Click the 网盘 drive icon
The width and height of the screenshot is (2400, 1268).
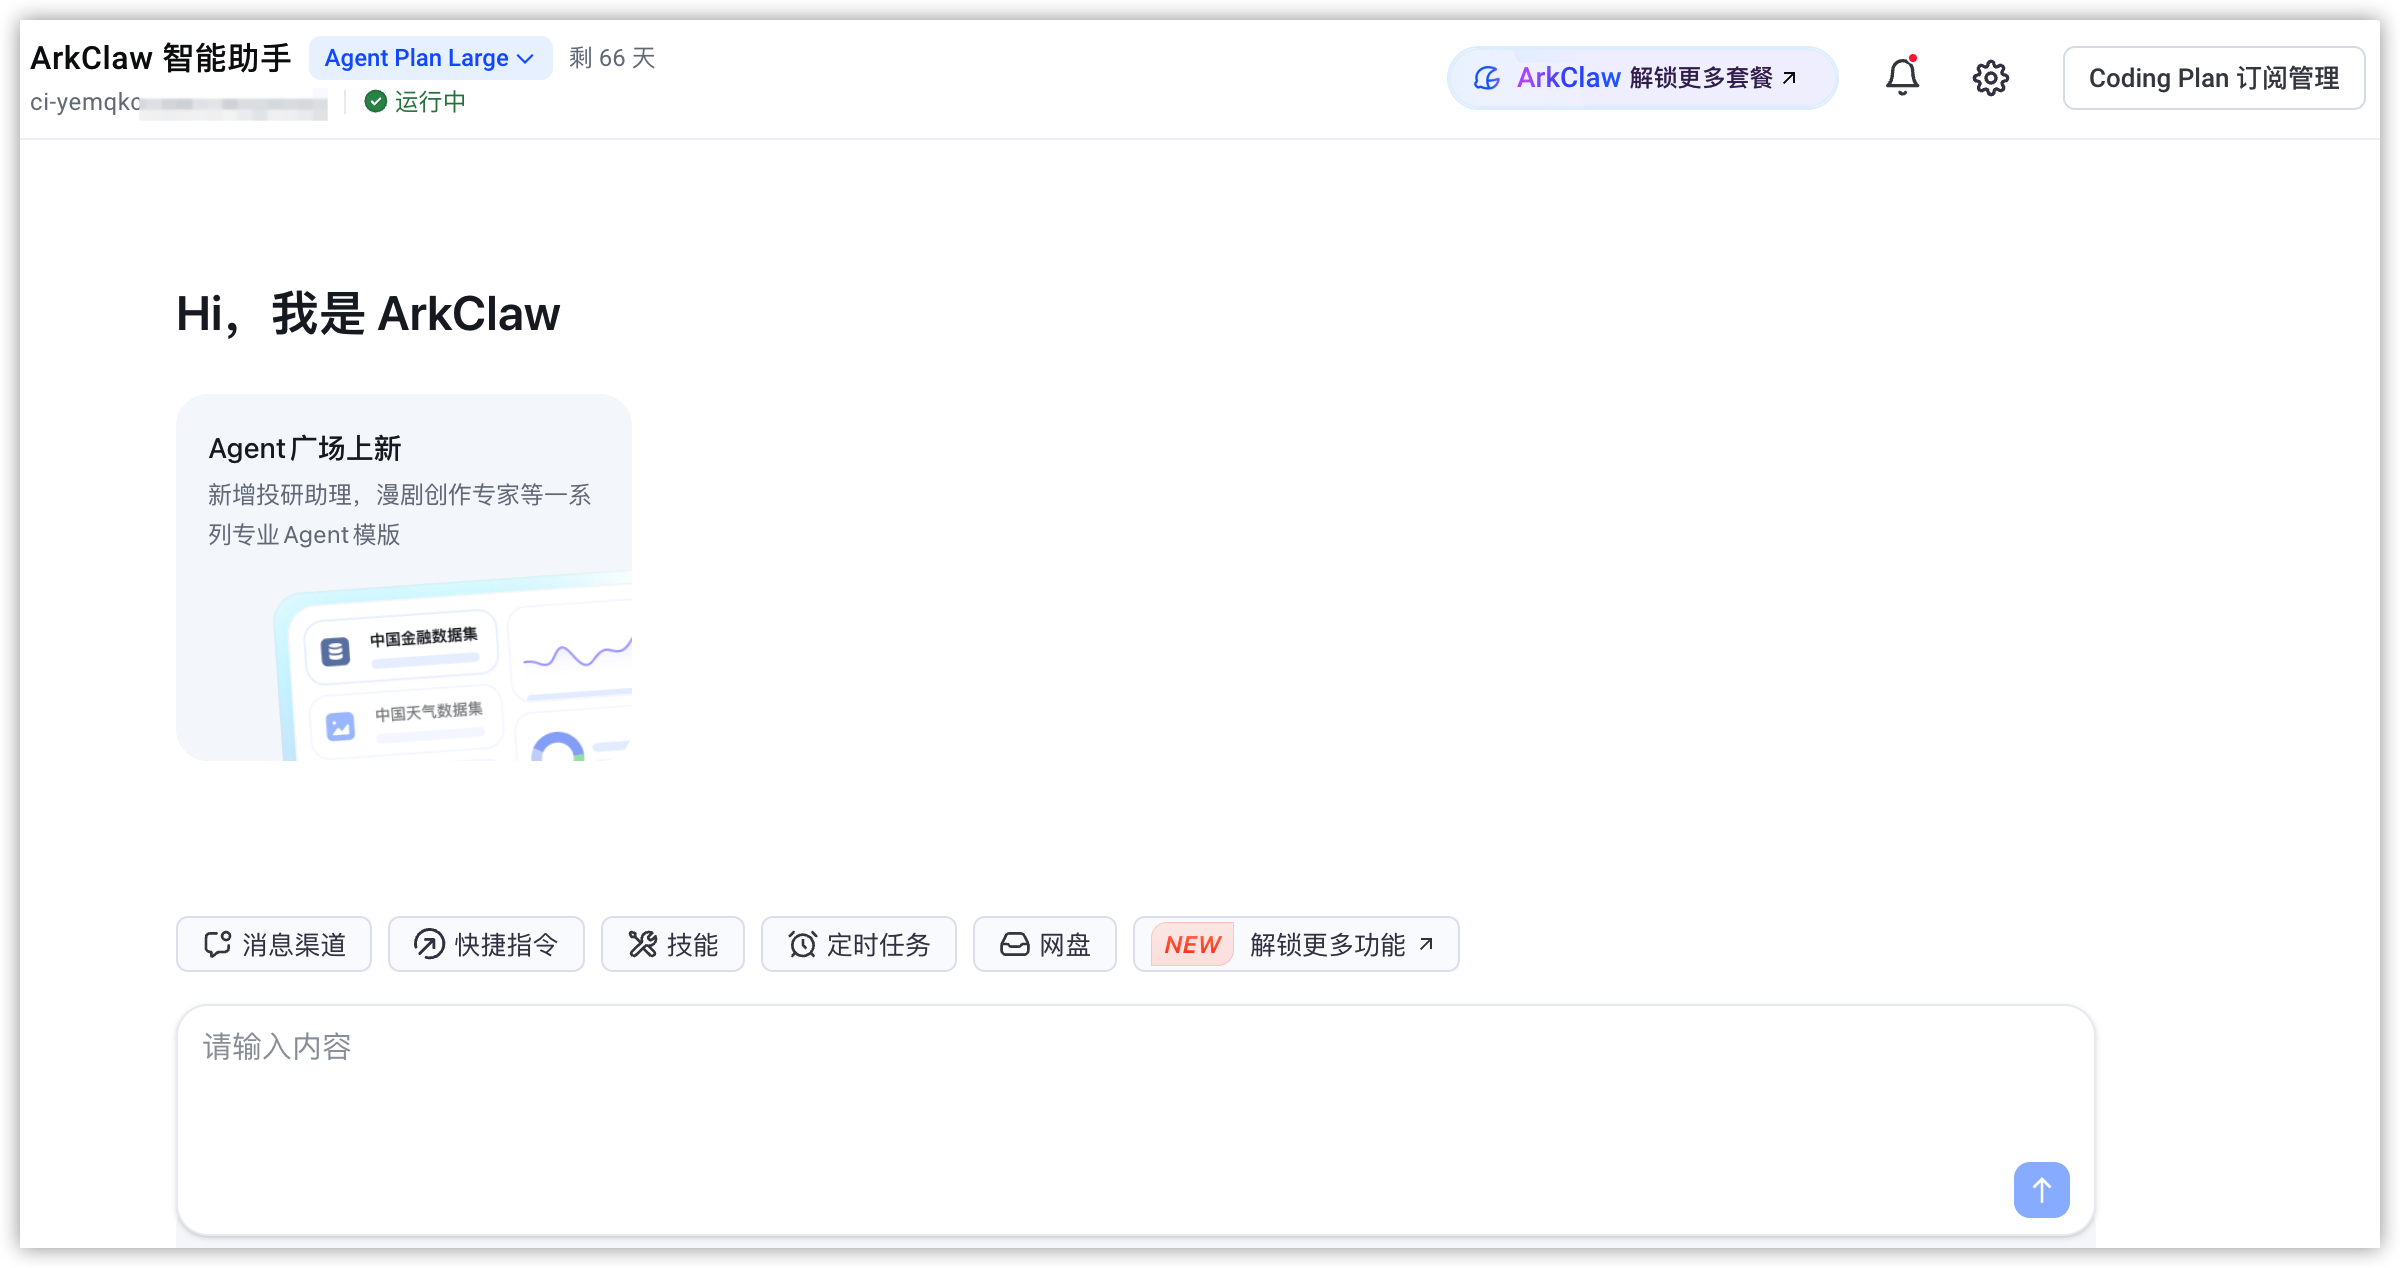[x=1014, y=944]
